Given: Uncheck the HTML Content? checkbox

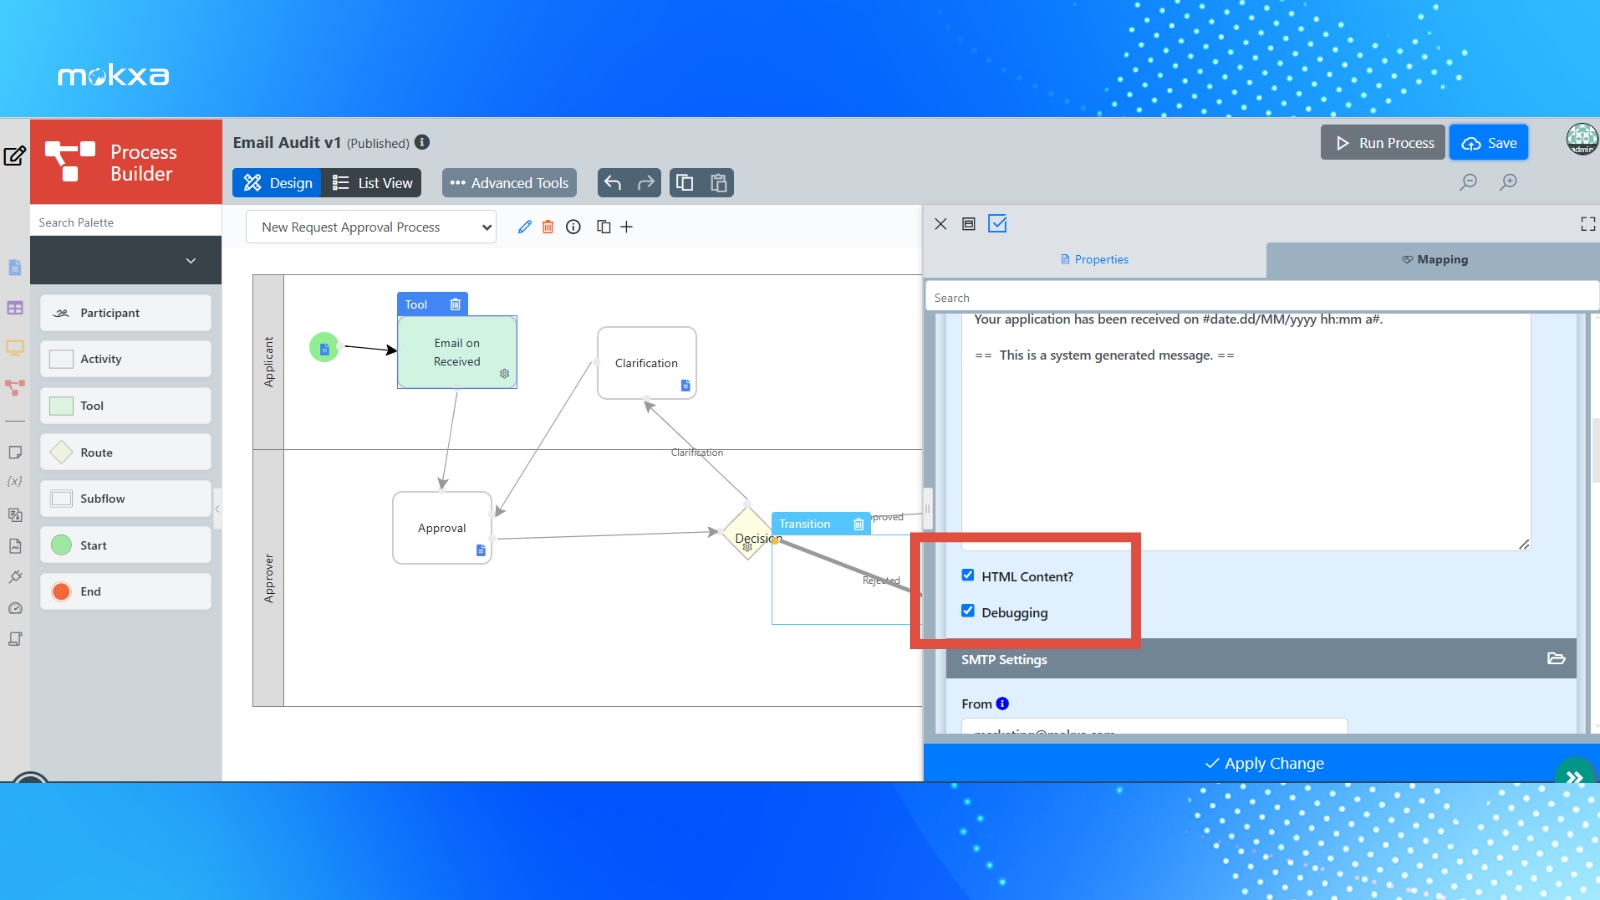Looking at the screenshot, I should point(968,575).
